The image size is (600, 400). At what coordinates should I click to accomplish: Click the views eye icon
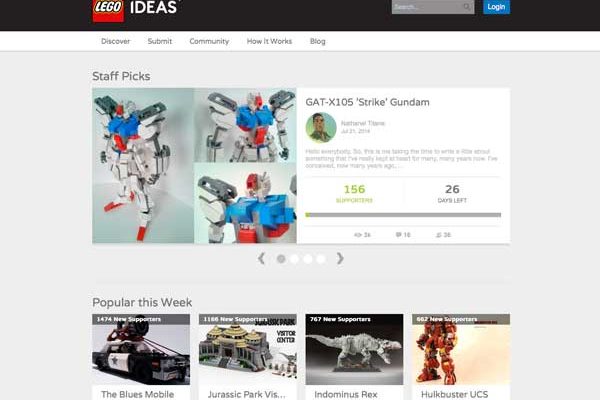[358, 235]
